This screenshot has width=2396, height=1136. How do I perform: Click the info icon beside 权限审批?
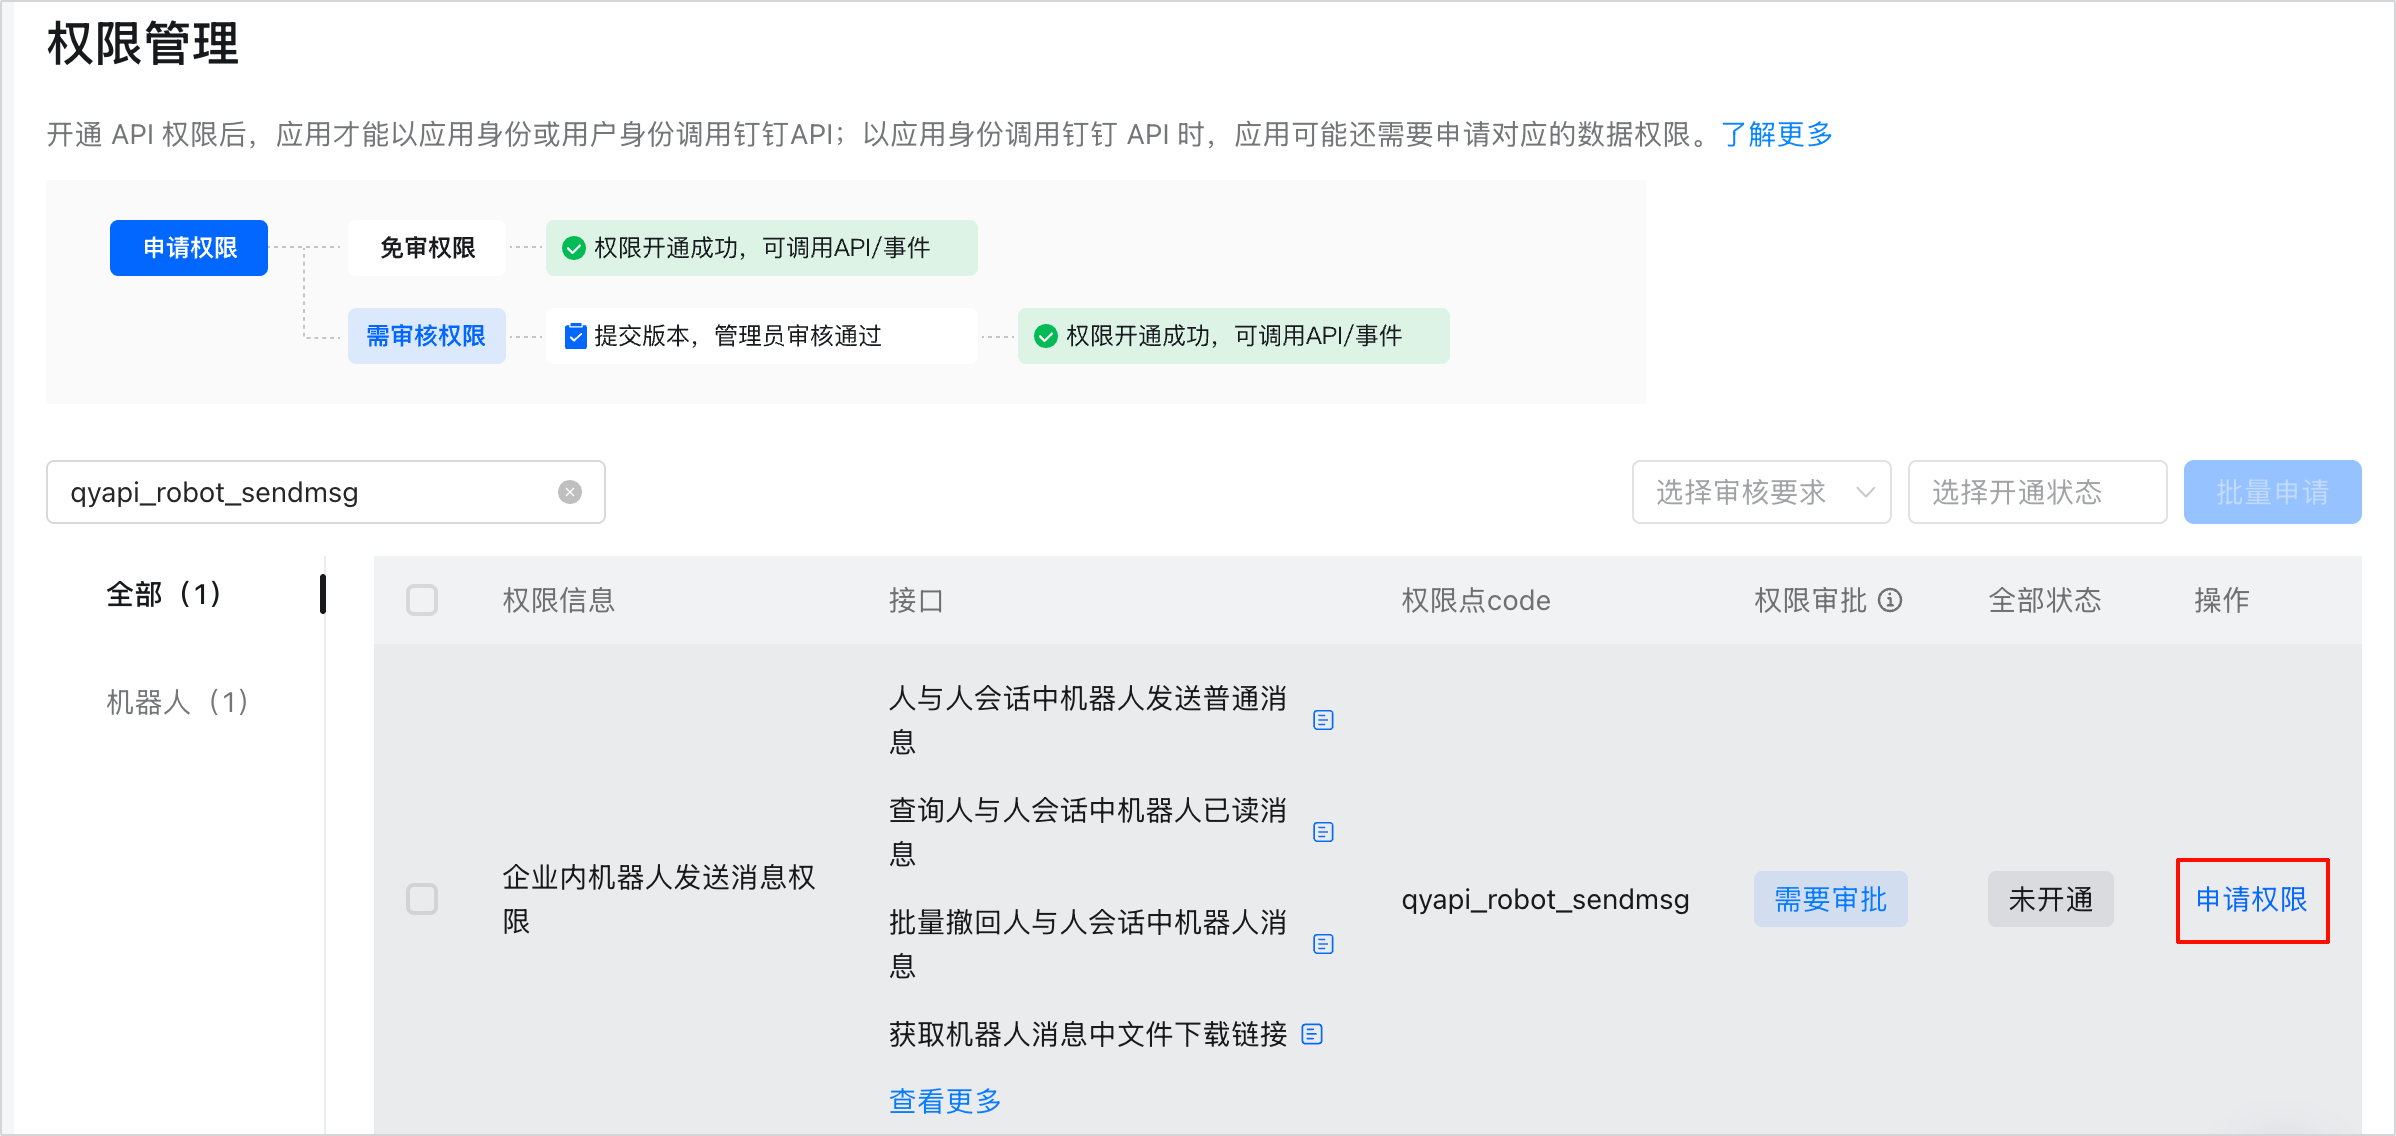pos(1888,600)
